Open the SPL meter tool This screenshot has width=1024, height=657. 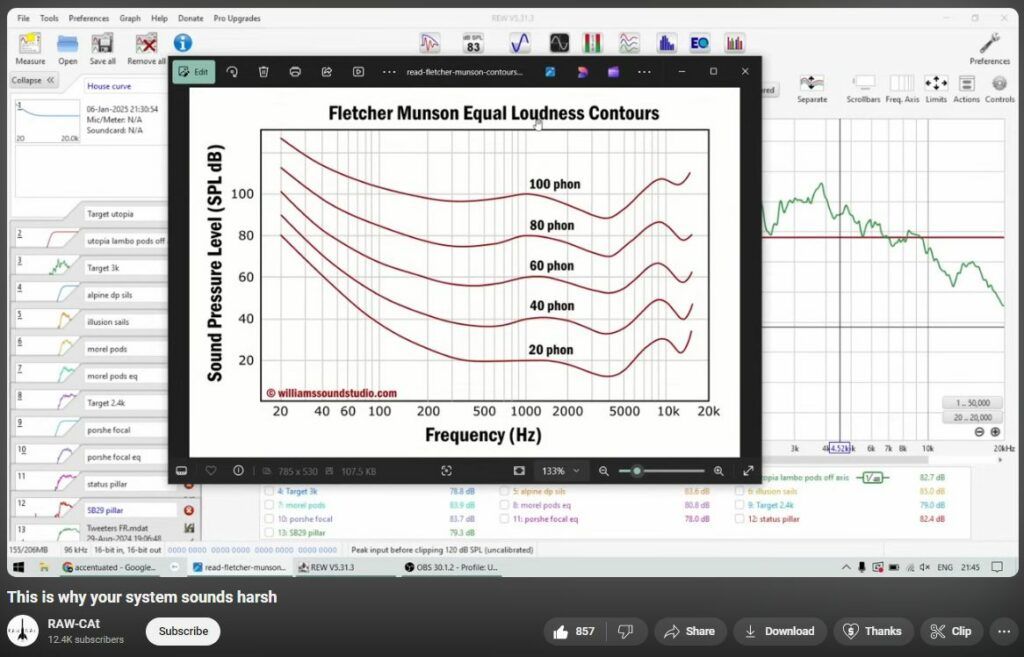pyautogui.click(x=473, y=43)
